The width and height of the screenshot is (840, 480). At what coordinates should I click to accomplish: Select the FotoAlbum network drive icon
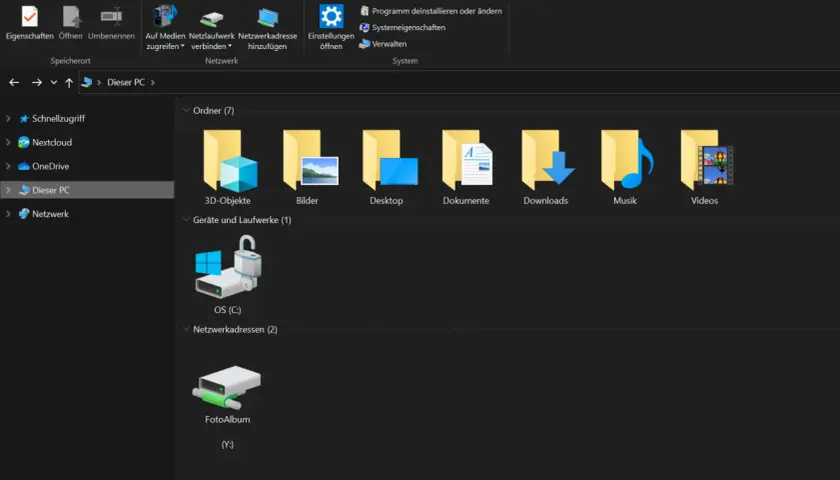[x=227, y=387]
